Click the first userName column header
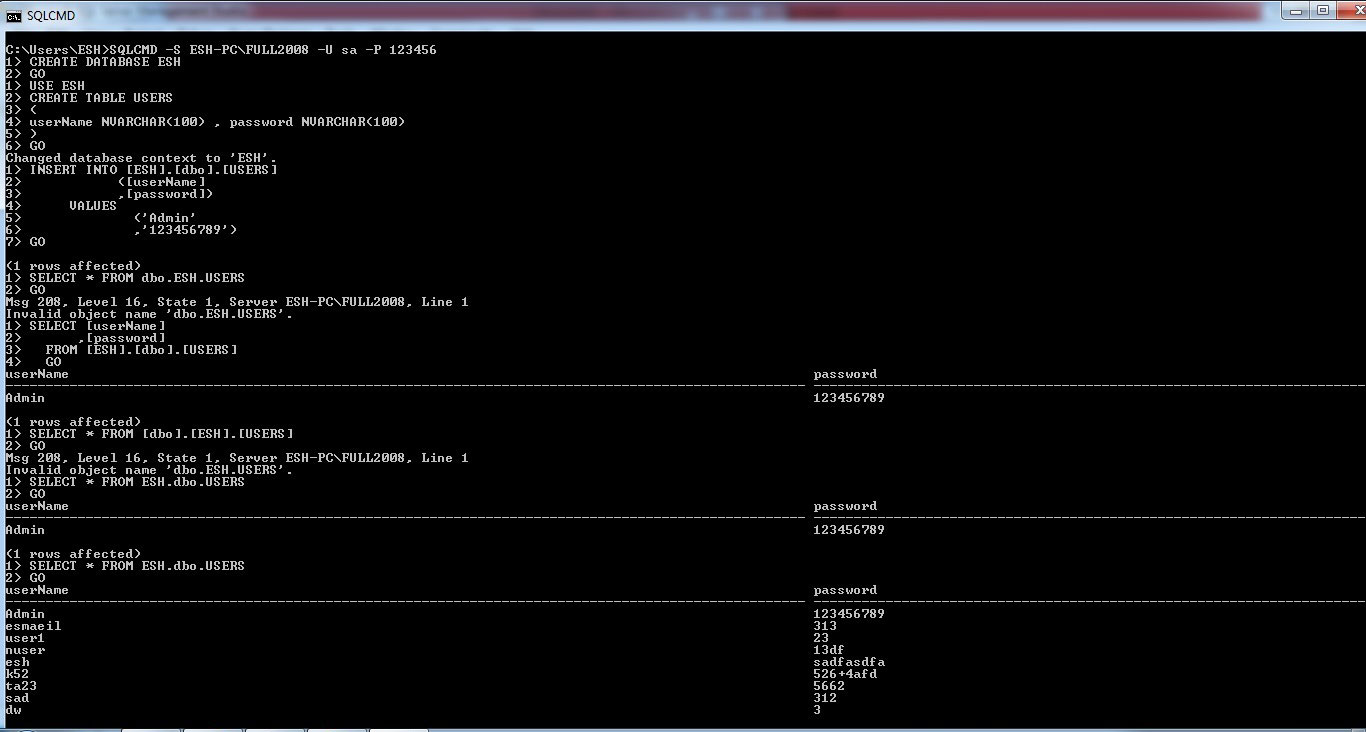 (x=37, y=374)
